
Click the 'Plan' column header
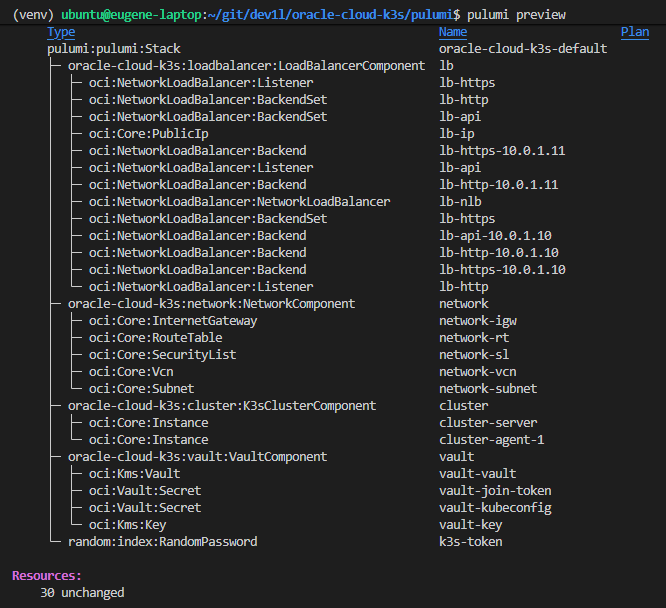point(635,32)
